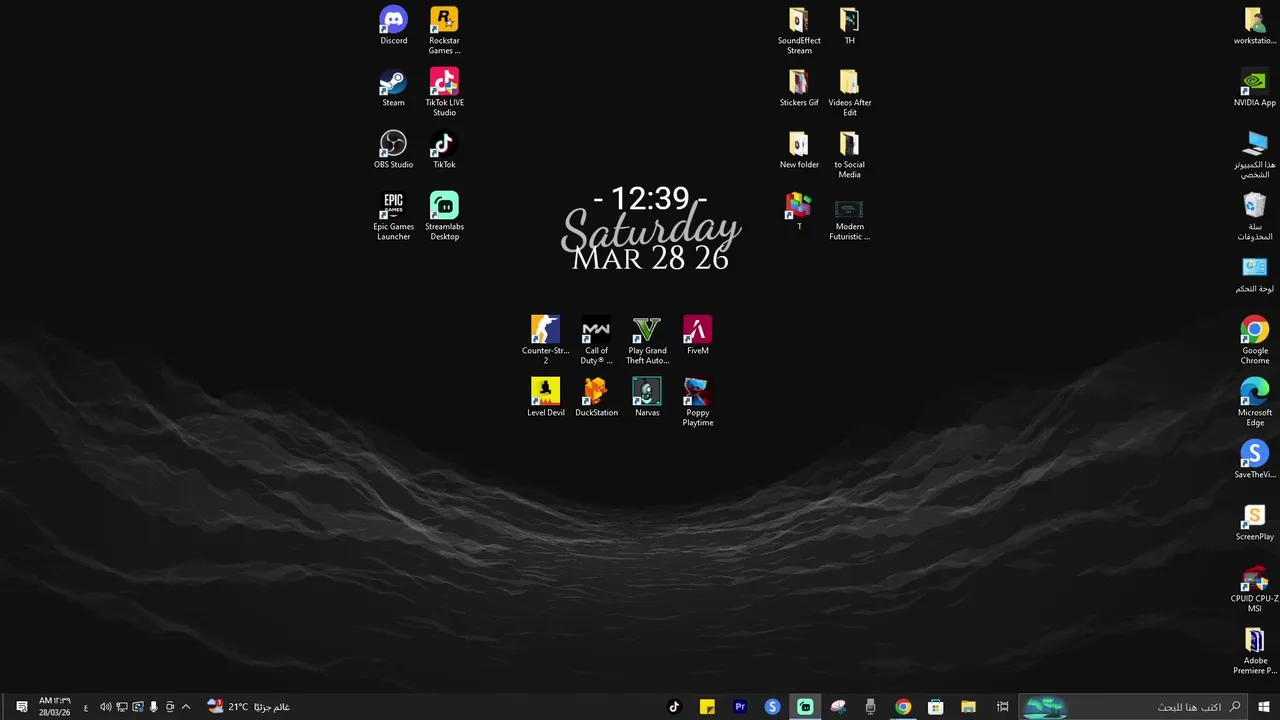Select the Counter-Strike 2 shortcut
The image size is (1280, 720).
545,341
